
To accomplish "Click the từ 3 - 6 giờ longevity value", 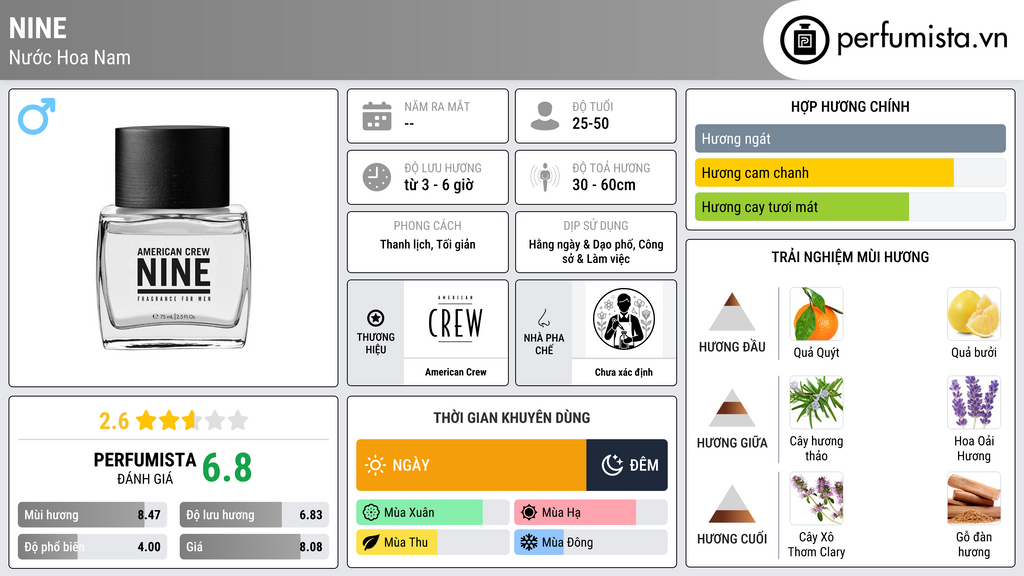I will pyautogui.click(x=439, y=185).
